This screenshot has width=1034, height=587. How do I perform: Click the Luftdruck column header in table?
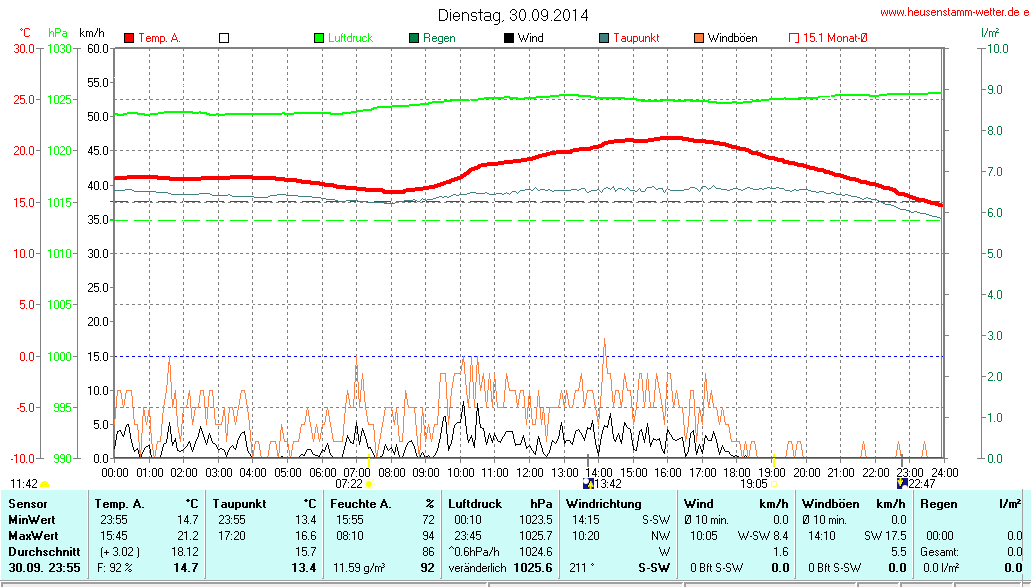click(475, 504)
